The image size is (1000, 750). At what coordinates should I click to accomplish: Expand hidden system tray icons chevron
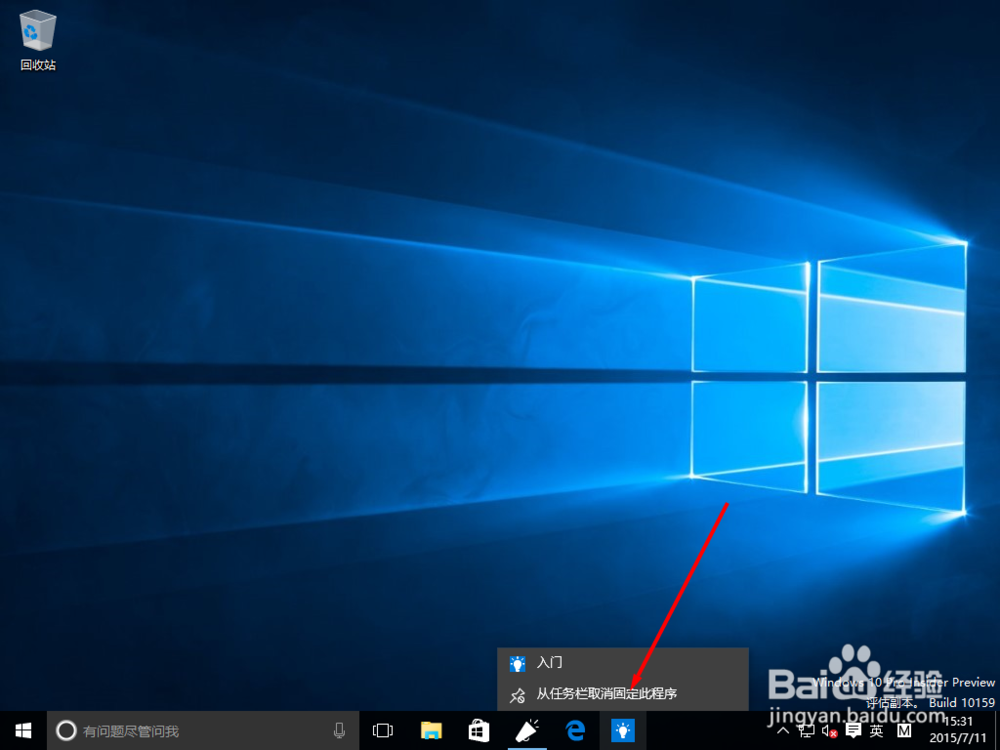[784, 731]
